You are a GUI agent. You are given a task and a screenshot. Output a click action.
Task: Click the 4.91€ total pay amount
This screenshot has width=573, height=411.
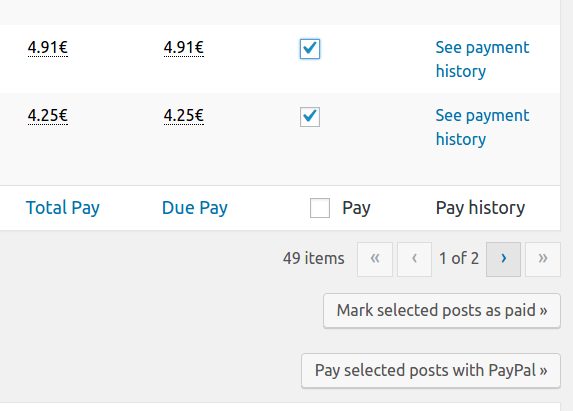point(48,47)
